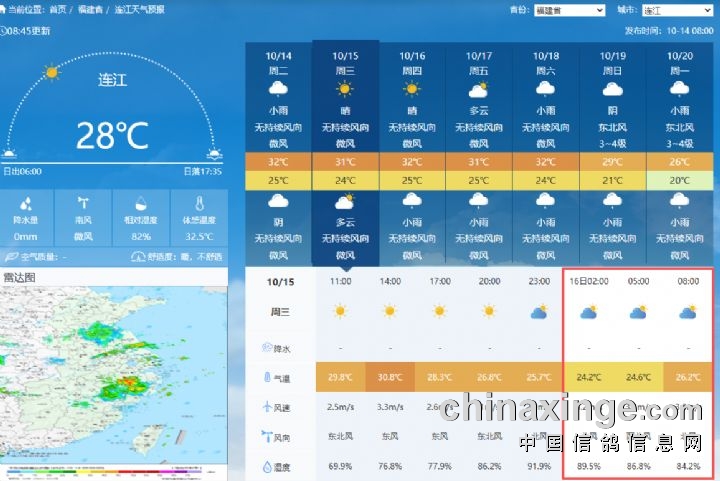Click the 14:00 hourly sun icon
This screenshot has width=720, height=481.
tap(390, 312)
